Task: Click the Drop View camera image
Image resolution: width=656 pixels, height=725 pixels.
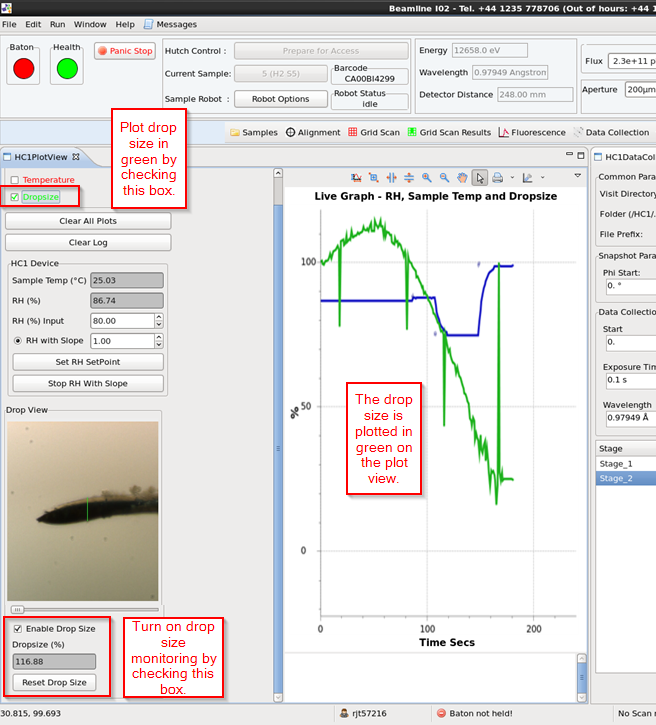Action: (x=83, y=511)
